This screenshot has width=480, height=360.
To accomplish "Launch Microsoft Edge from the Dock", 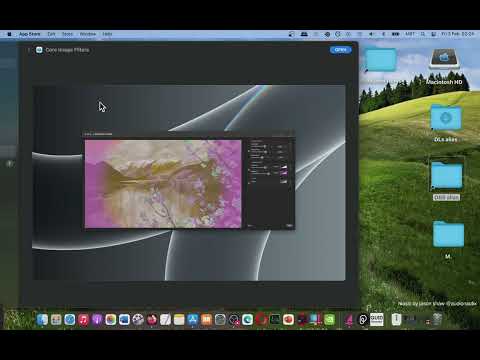I will pyautogui.click(x=247, y=320).
